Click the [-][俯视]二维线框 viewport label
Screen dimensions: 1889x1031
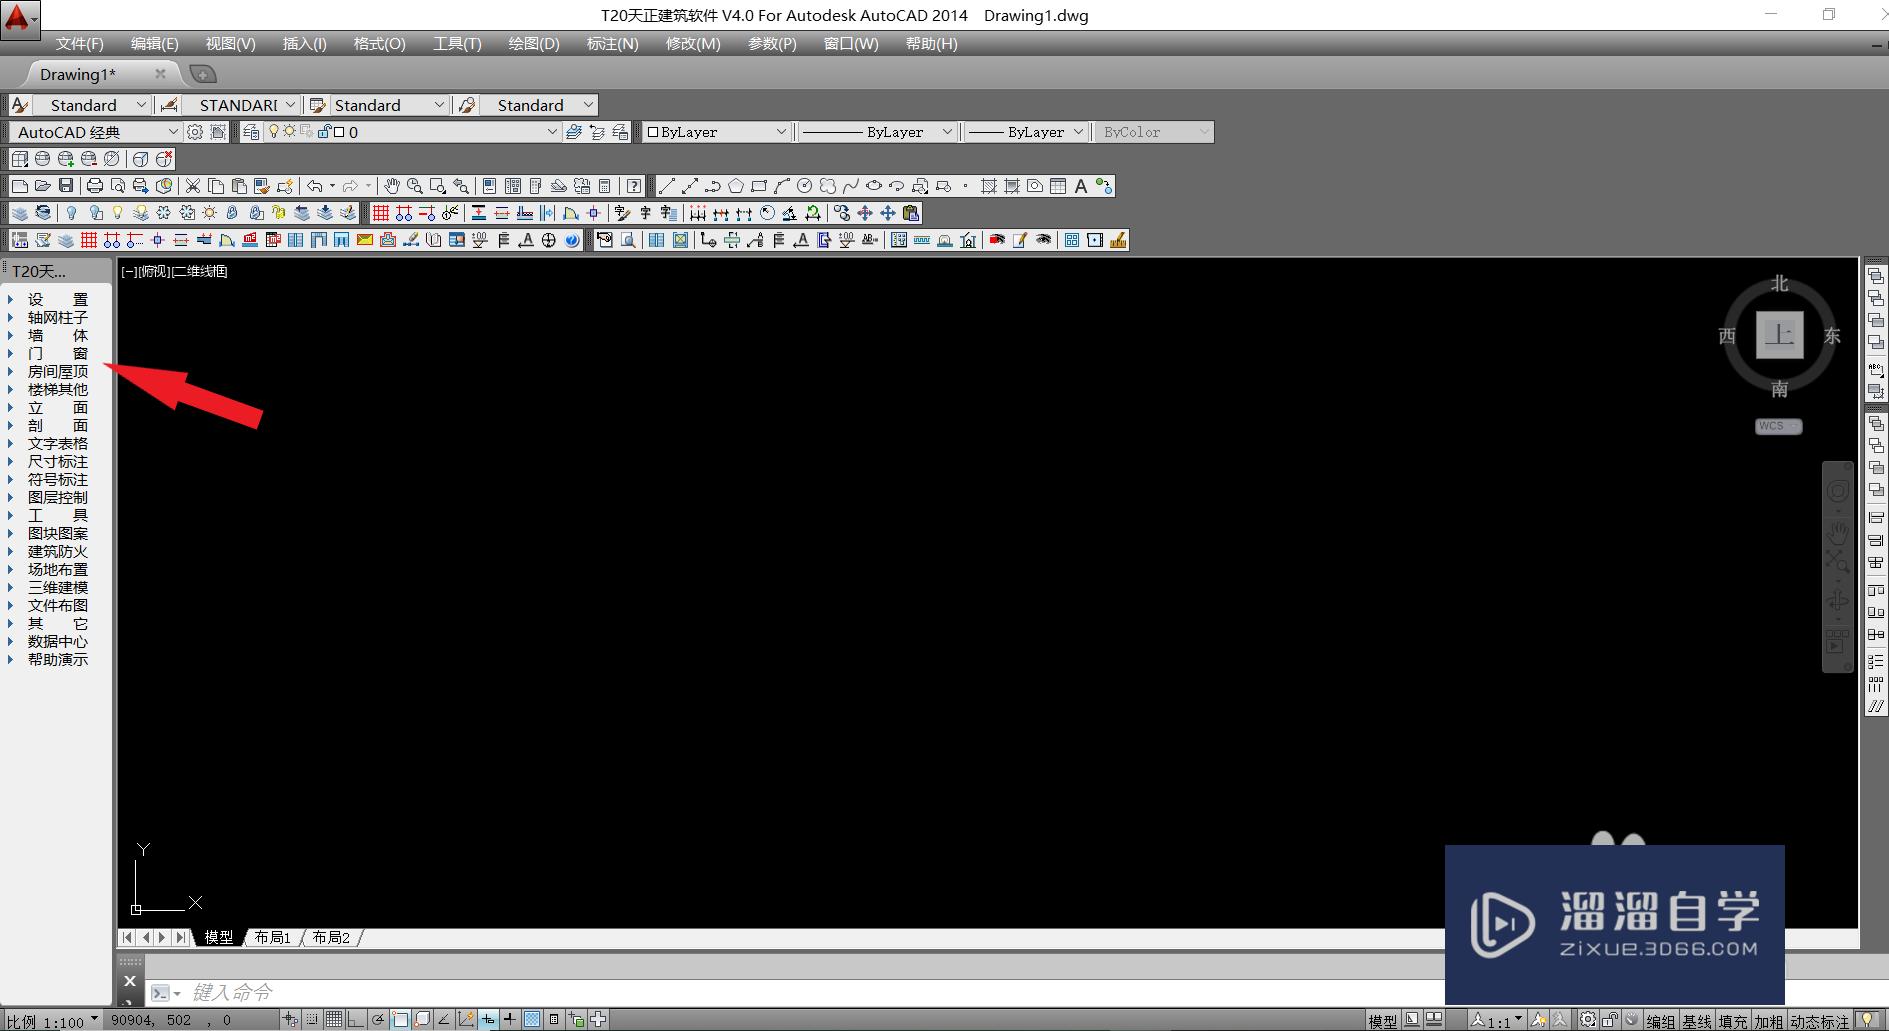point(174,271)
